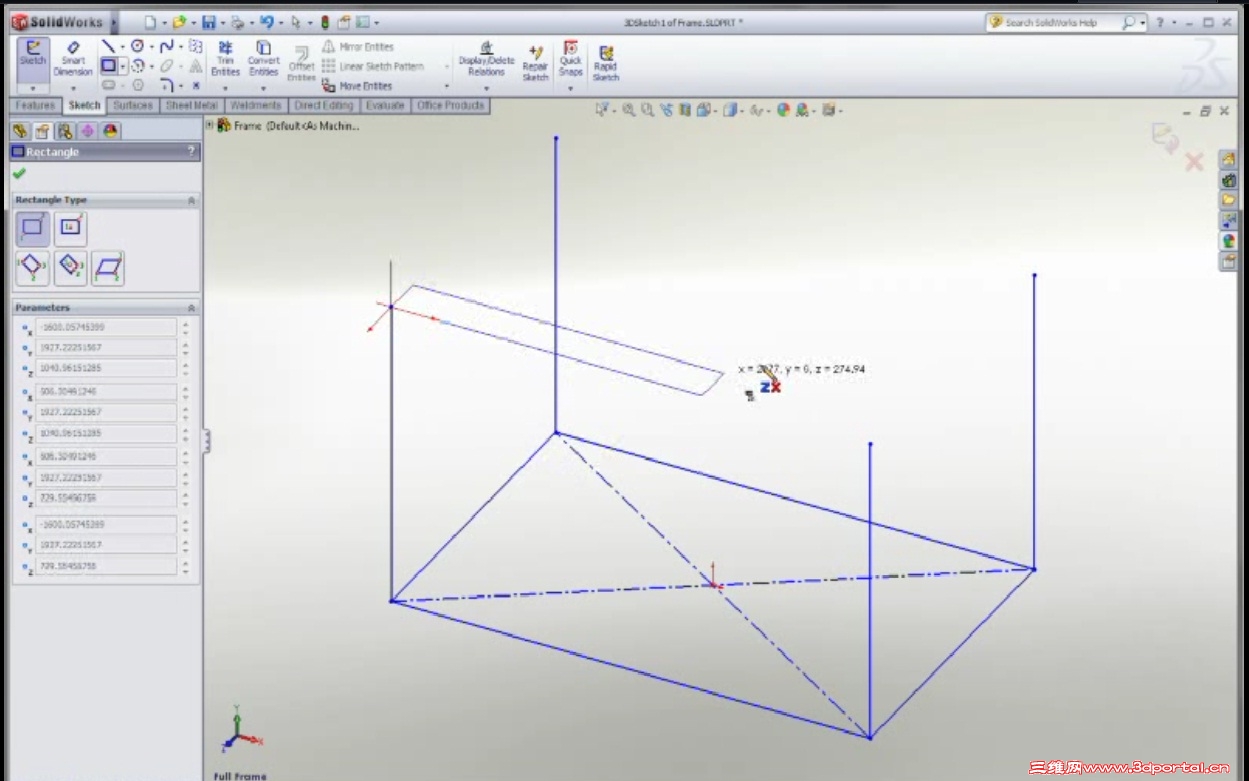Click Convert Entities tool
The width and height of the screenshot is (1249, 781).
pos(263,59)
